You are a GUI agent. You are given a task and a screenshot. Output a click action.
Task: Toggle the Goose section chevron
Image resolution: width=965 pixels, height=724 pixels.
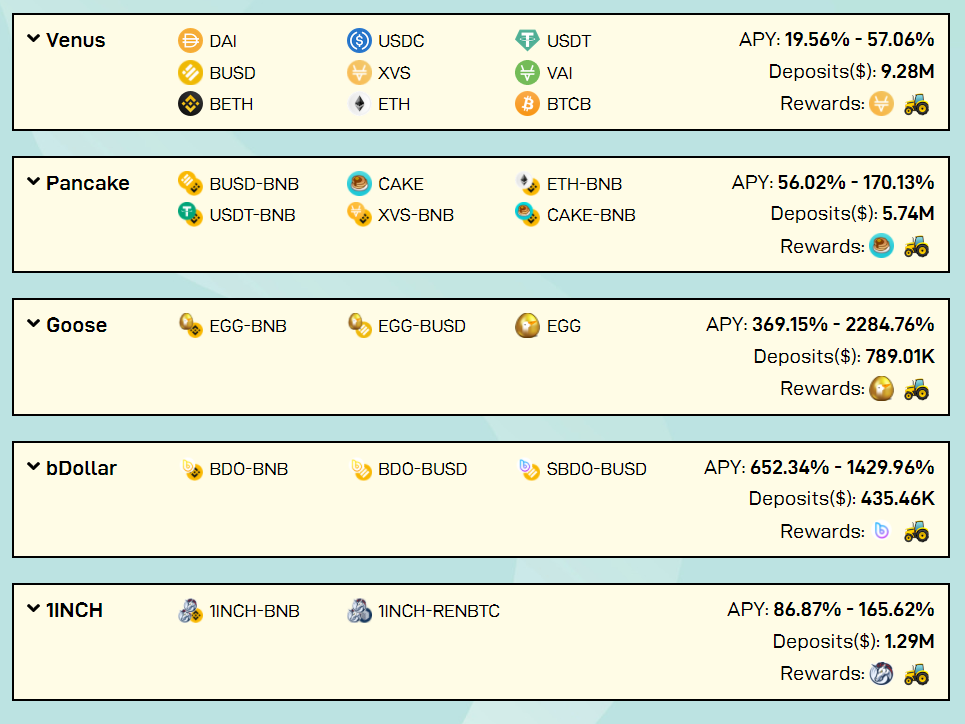click(33, 325)
